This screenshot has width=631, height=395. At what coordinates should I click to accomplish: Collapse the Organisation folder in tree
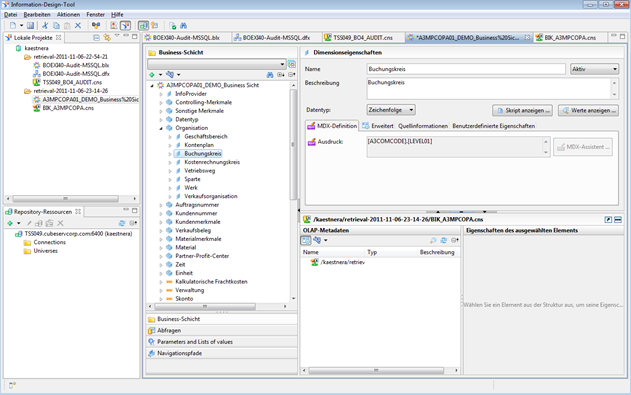pyautogui.click(x=161, y=128)
